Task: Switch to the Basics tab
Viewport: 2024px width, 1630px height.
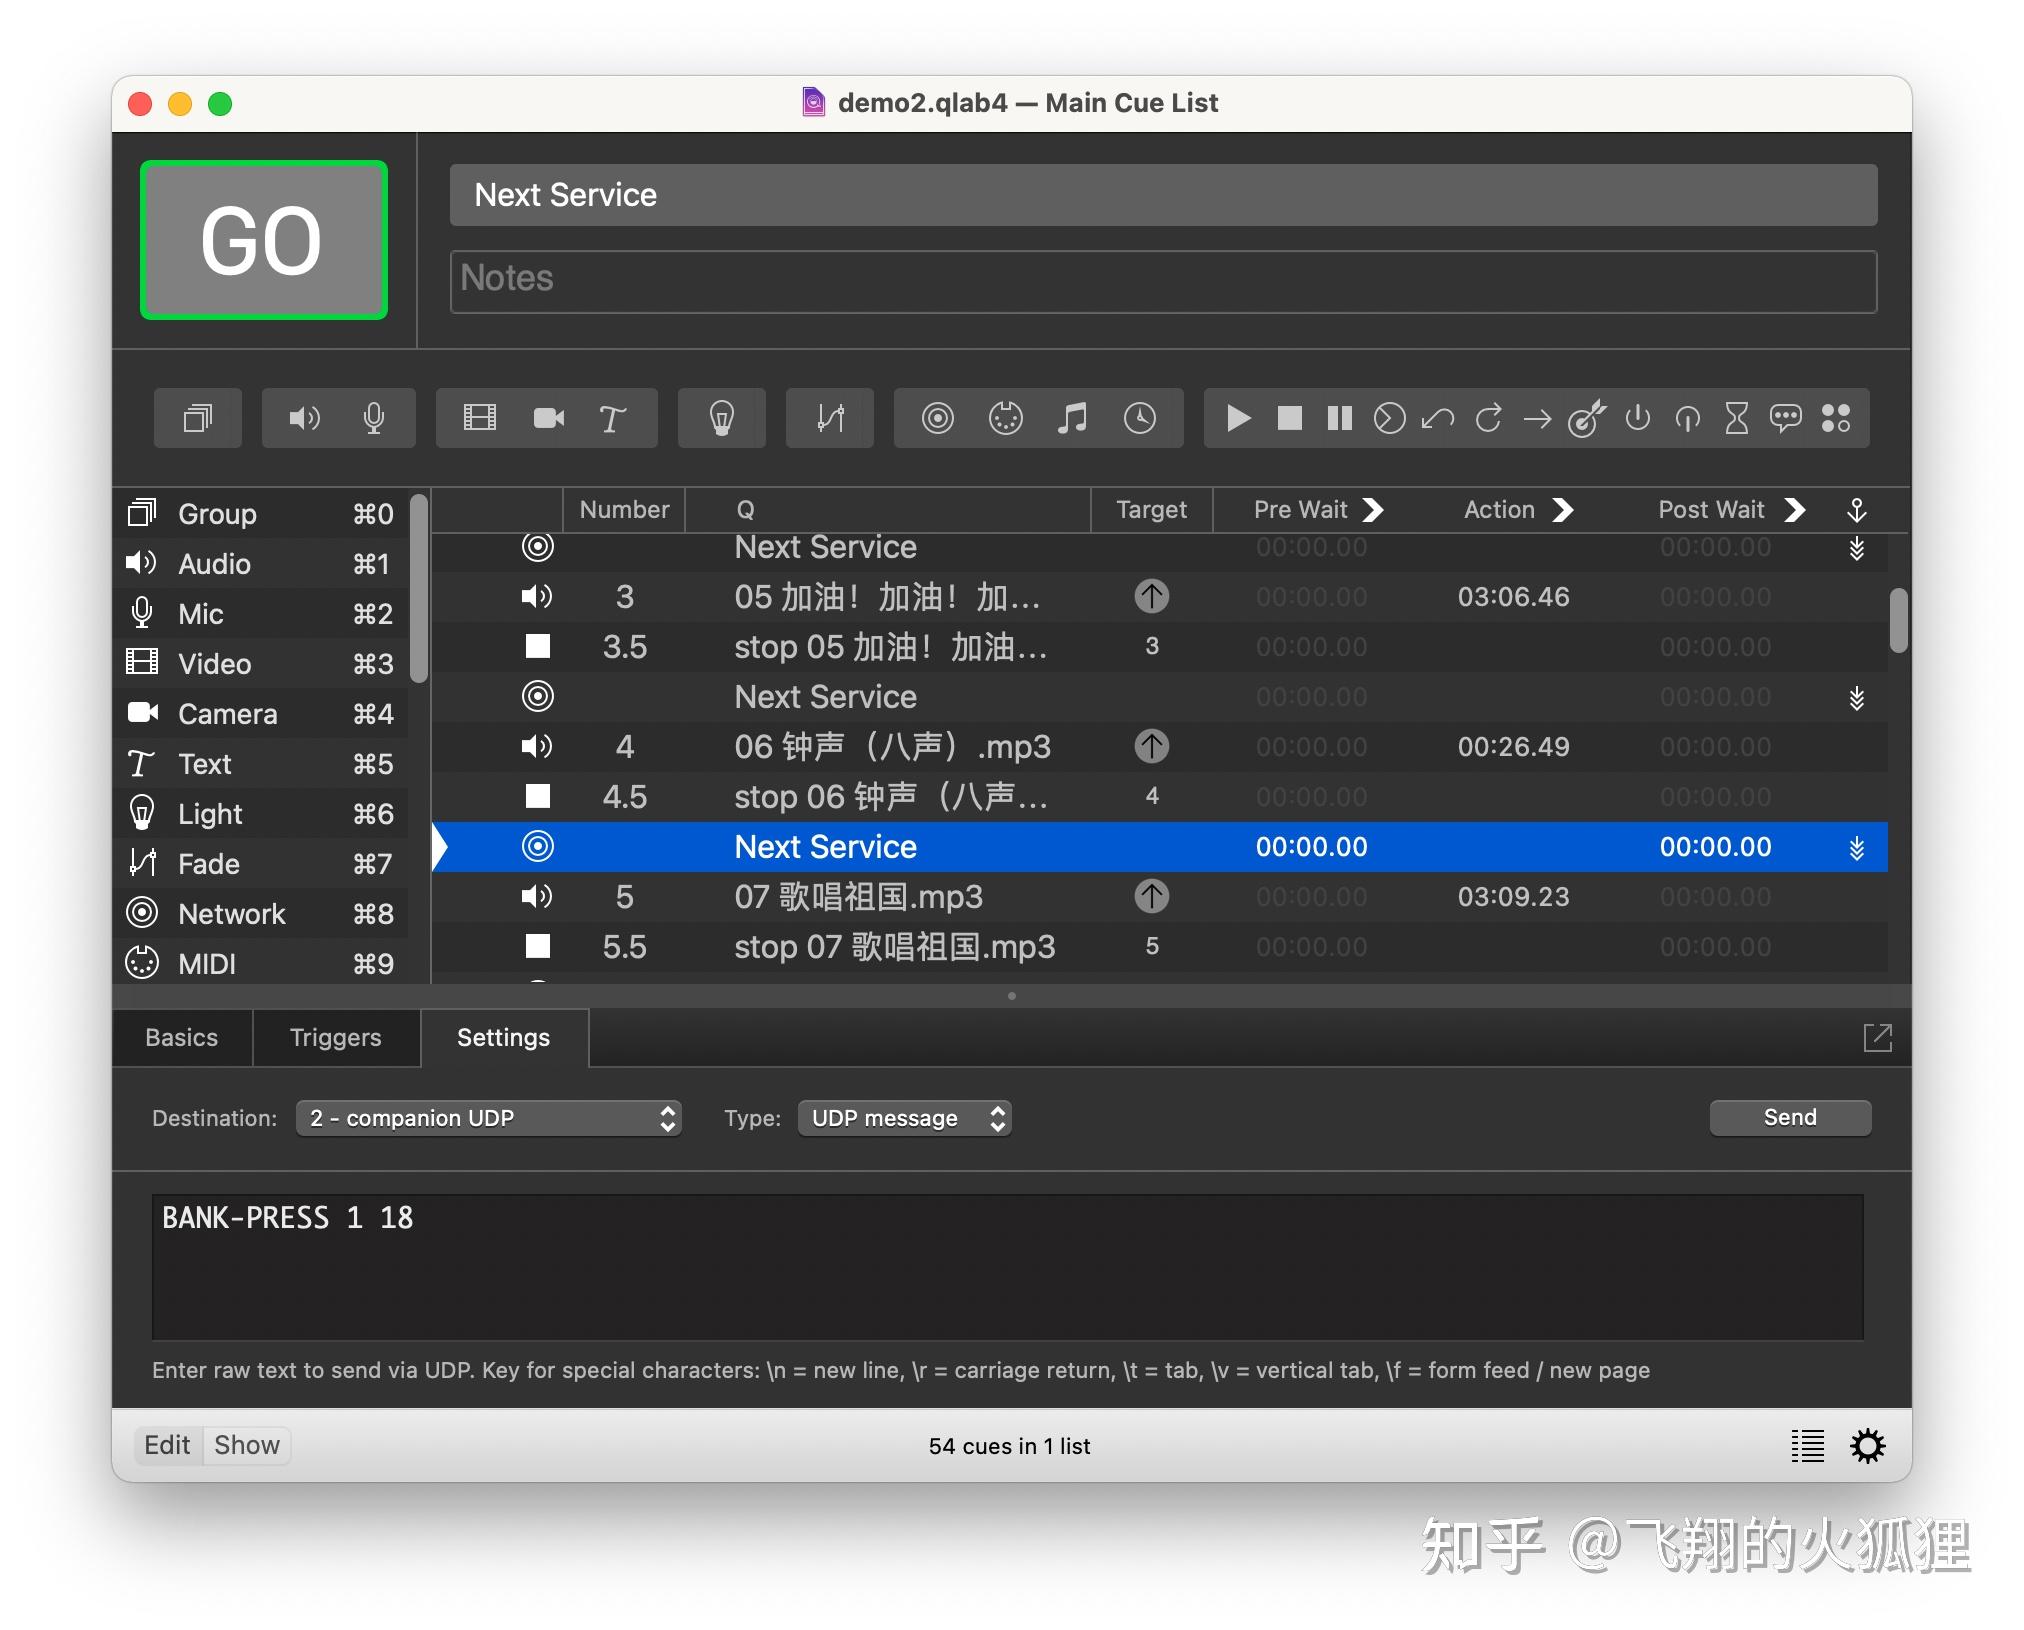Action: coord(181,1037)
